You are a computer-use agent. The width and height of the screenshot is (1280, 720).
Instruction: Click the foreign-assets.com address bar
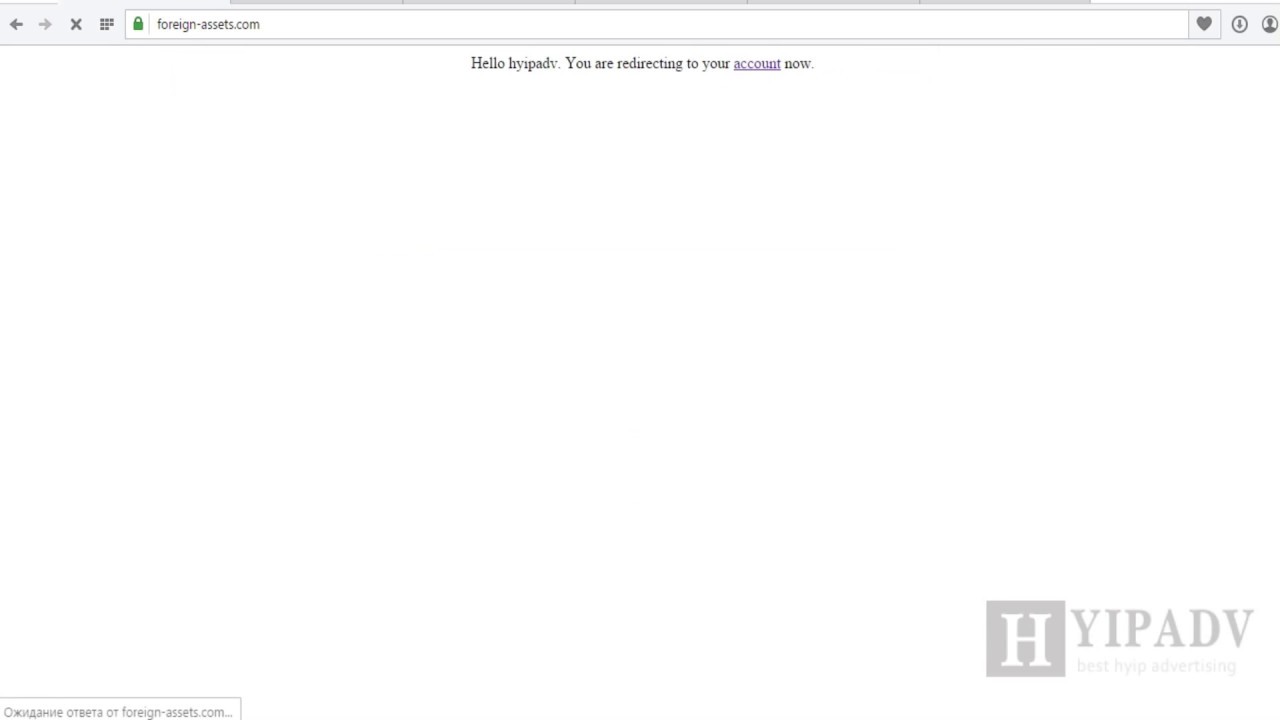[656, 24]
